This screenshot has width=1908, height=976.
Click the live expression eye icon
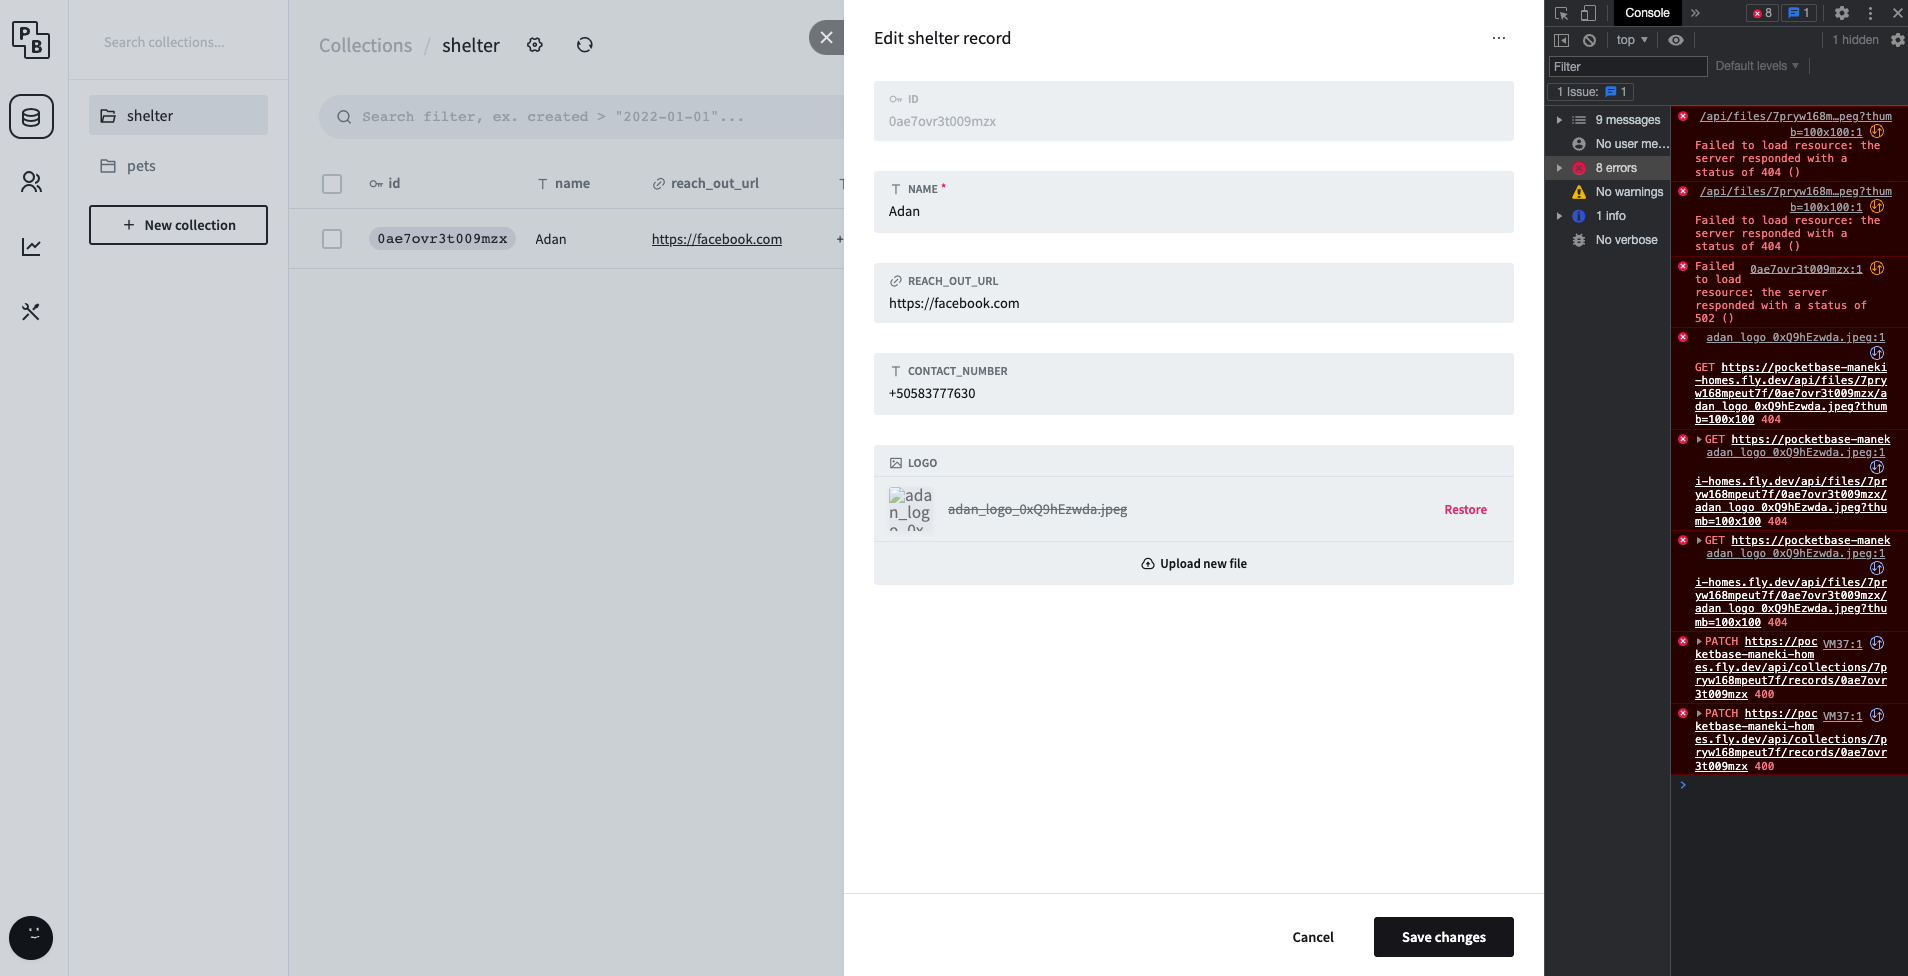[1676, 40]
